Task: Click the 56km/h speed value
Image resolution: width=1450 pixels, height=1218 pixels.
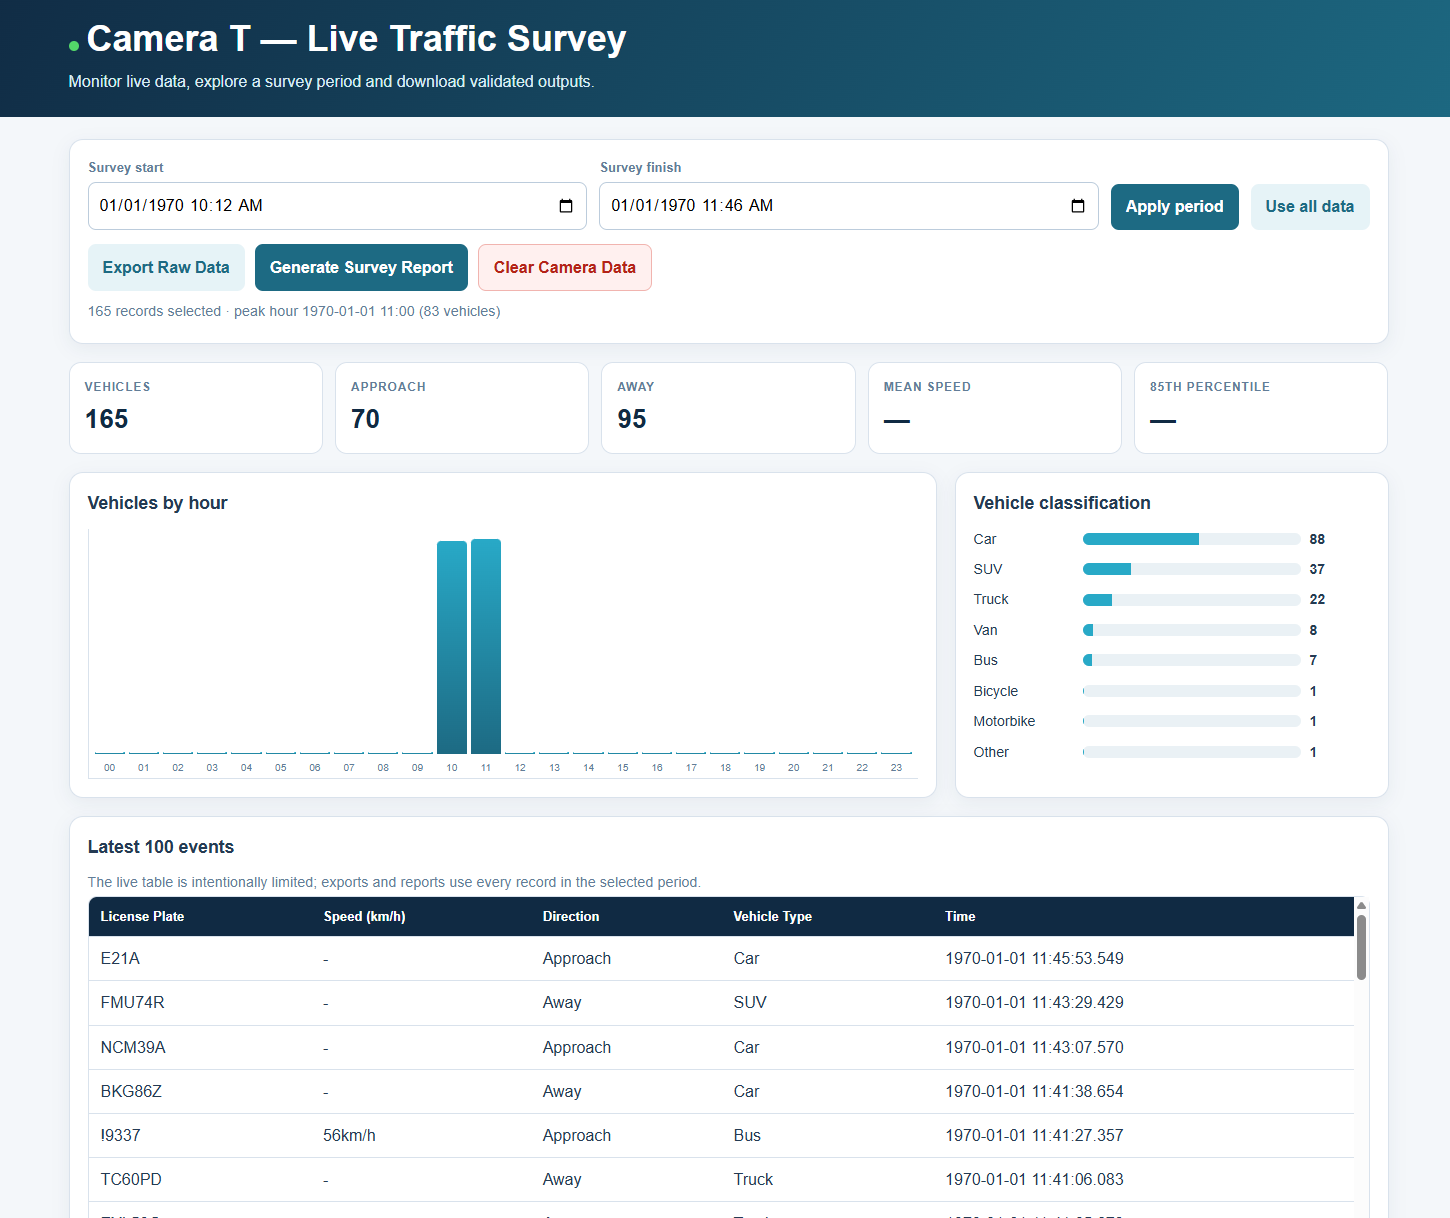Action: click(349, 1136)
